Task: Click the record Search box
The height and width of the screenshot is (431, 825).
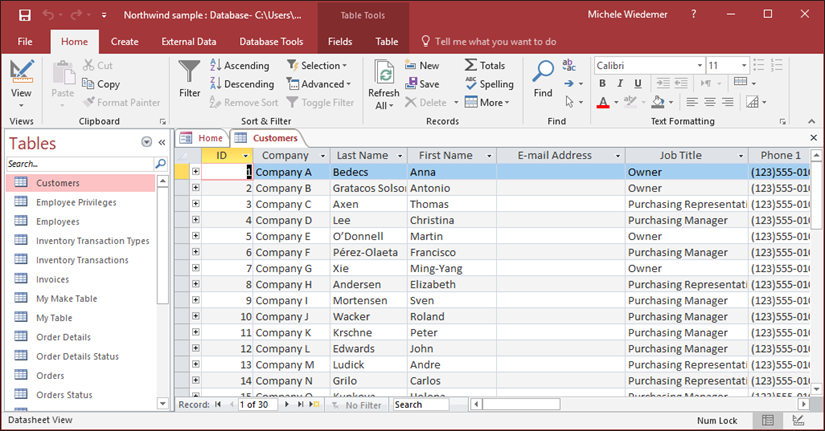Action: (x=420, y=405)
